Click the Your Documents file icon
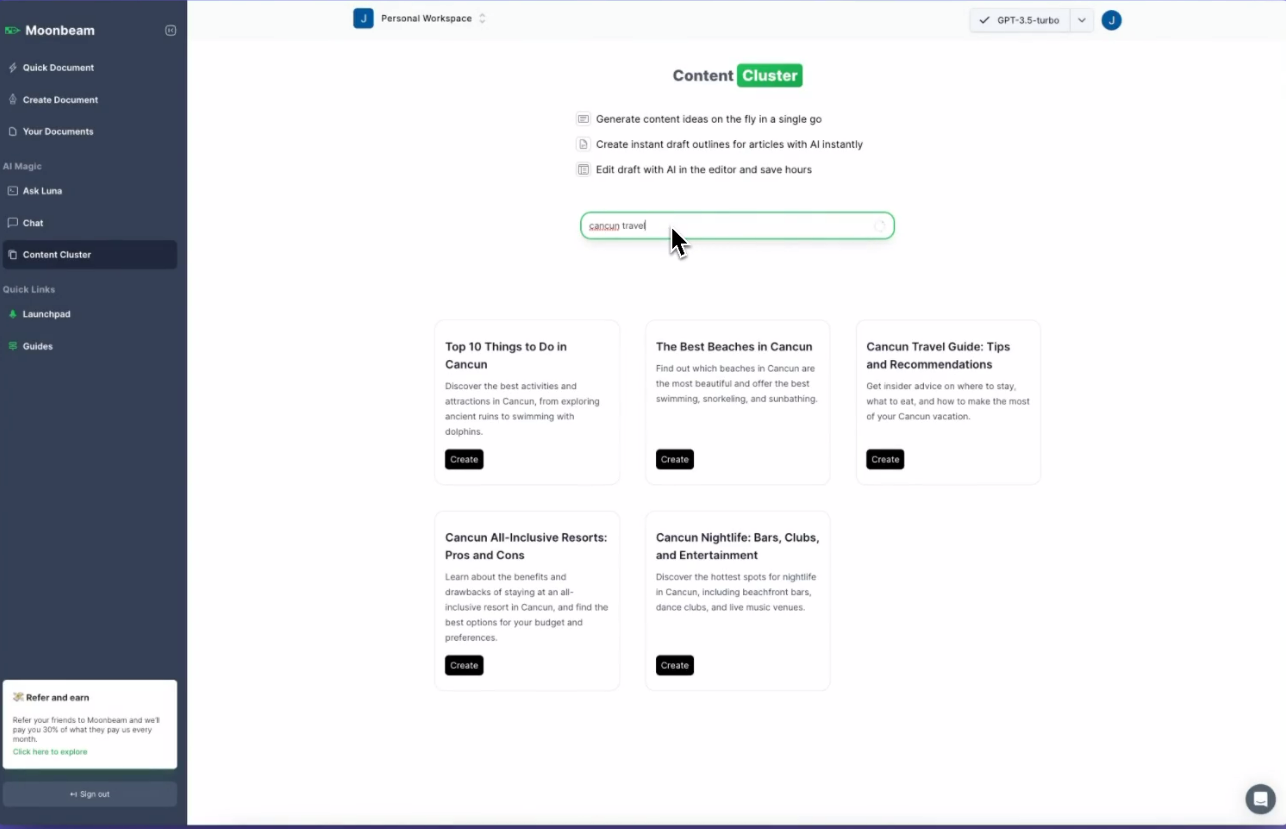Image resolution: width=1286 pixels, height=829 pixels. pos(13,132)
